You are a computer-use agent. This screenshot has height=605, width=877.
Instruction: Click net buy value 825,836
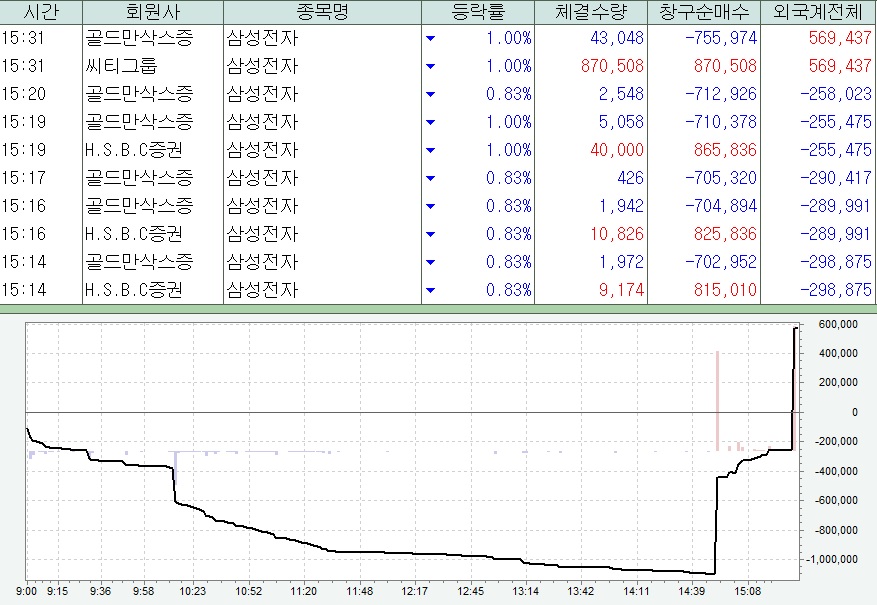(x=725, y=234)
